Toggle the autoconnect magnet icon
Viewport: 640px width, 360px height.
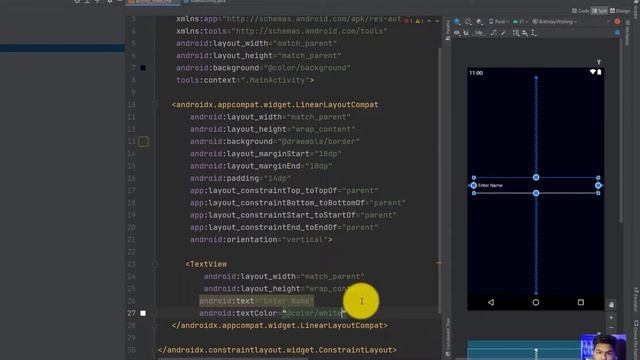466,33
